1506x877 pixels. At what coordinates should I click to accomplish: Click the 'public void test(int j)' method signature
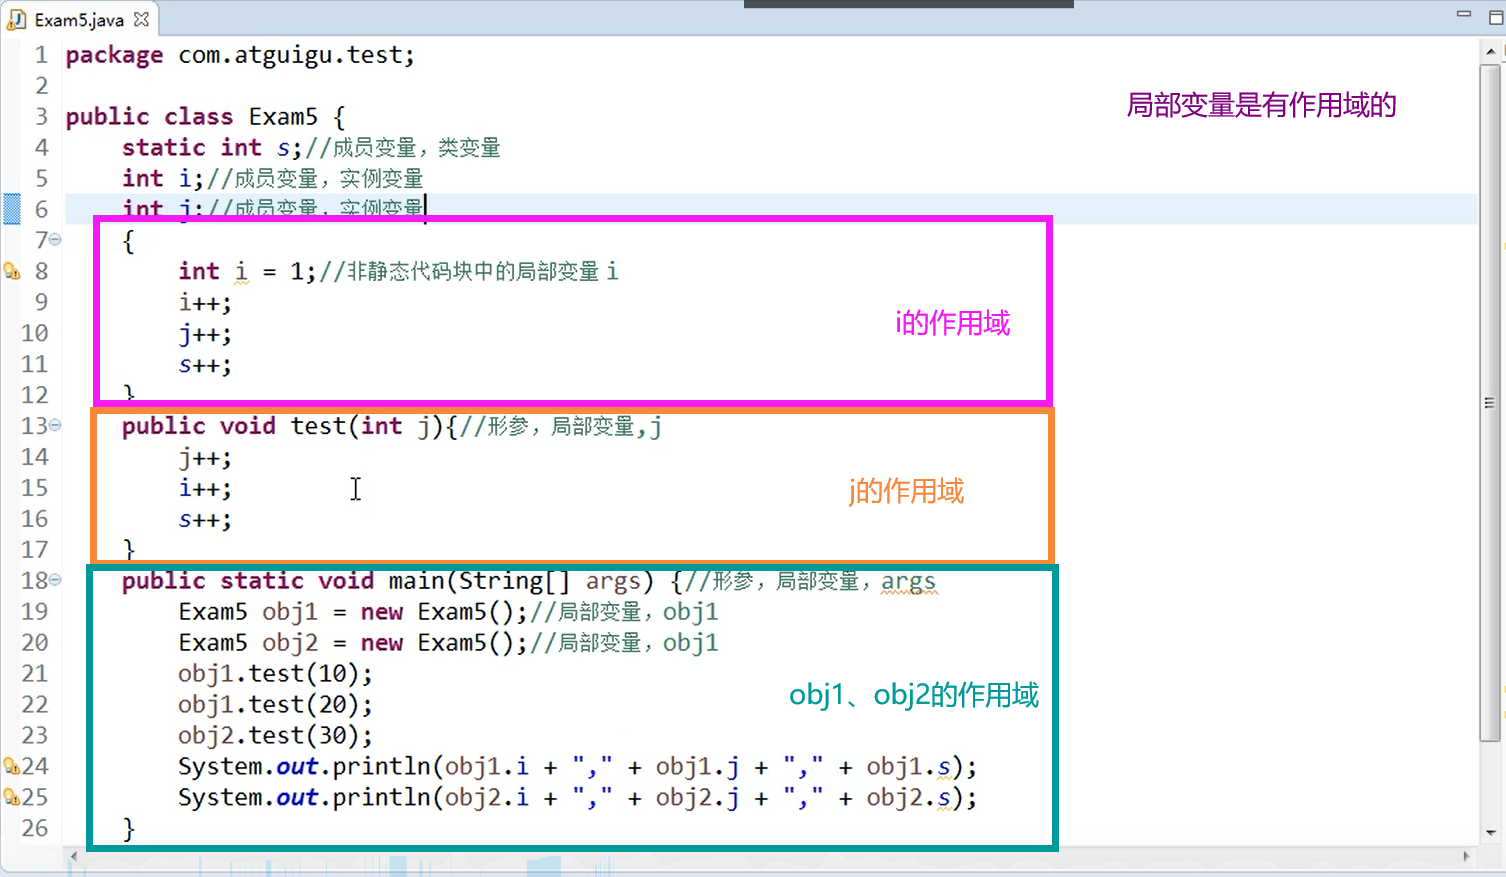[x=282, y=426]
